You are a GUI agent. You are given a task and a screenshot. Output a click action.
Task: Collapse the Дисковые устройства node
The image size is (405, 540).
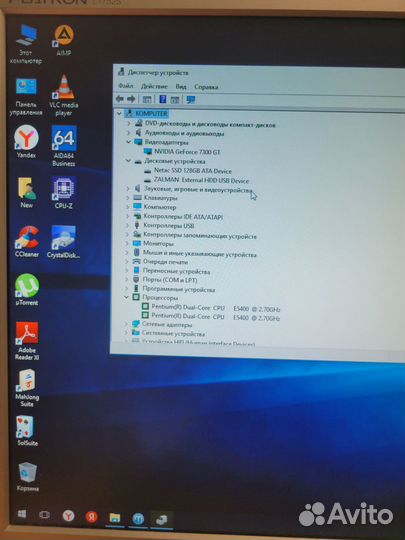tap(128, 161)
